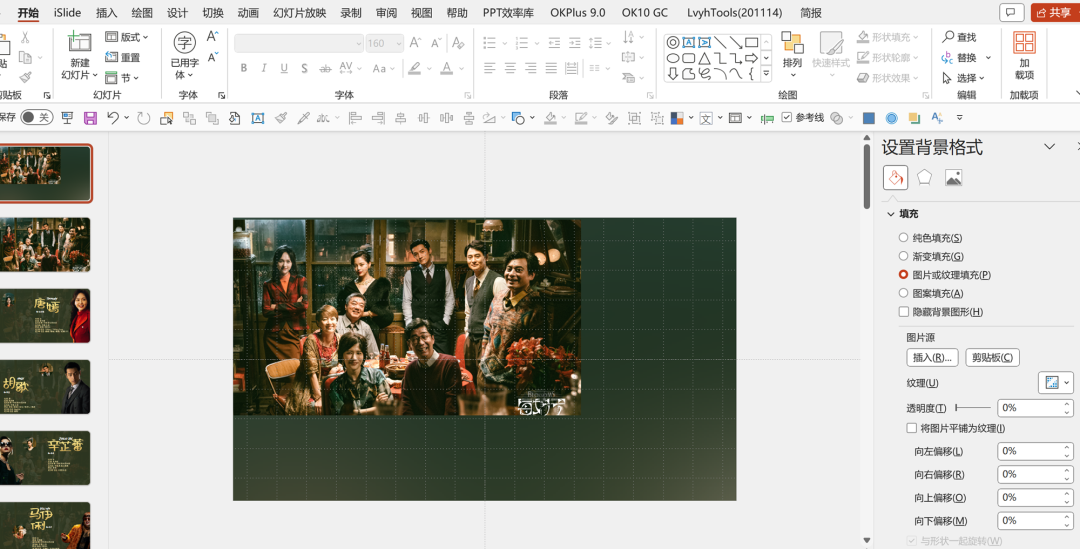Click the select objects icon in quick access toolbar
Screen dimensions: 1080x549
[166, 118]
